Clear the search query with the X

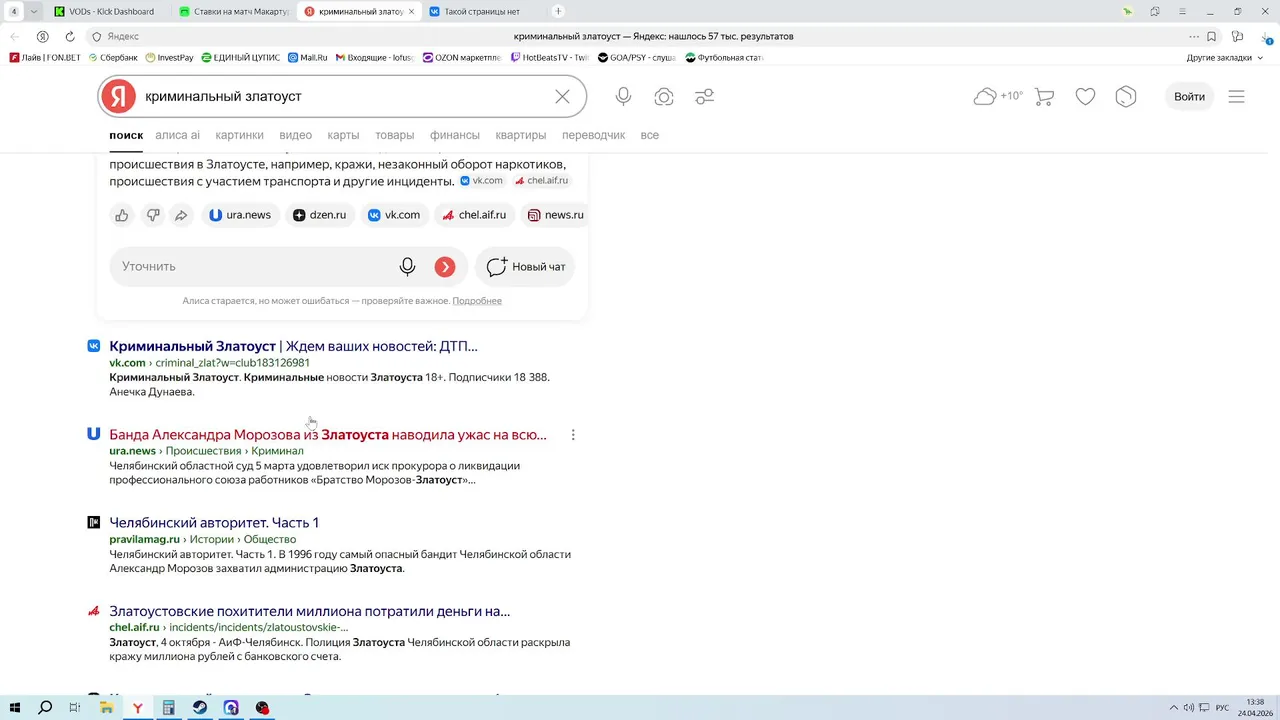563,97
